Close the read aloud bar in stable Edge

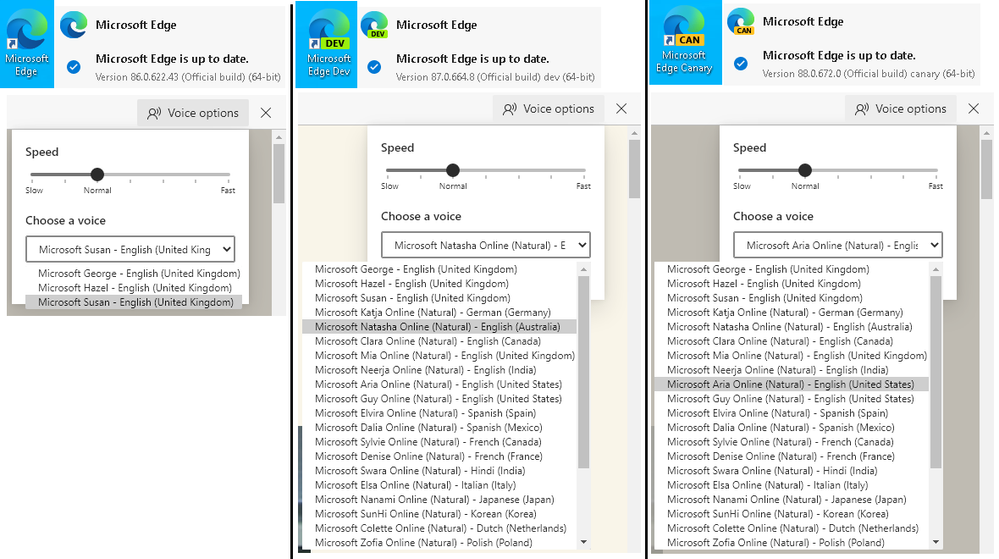tap(266, 113)
